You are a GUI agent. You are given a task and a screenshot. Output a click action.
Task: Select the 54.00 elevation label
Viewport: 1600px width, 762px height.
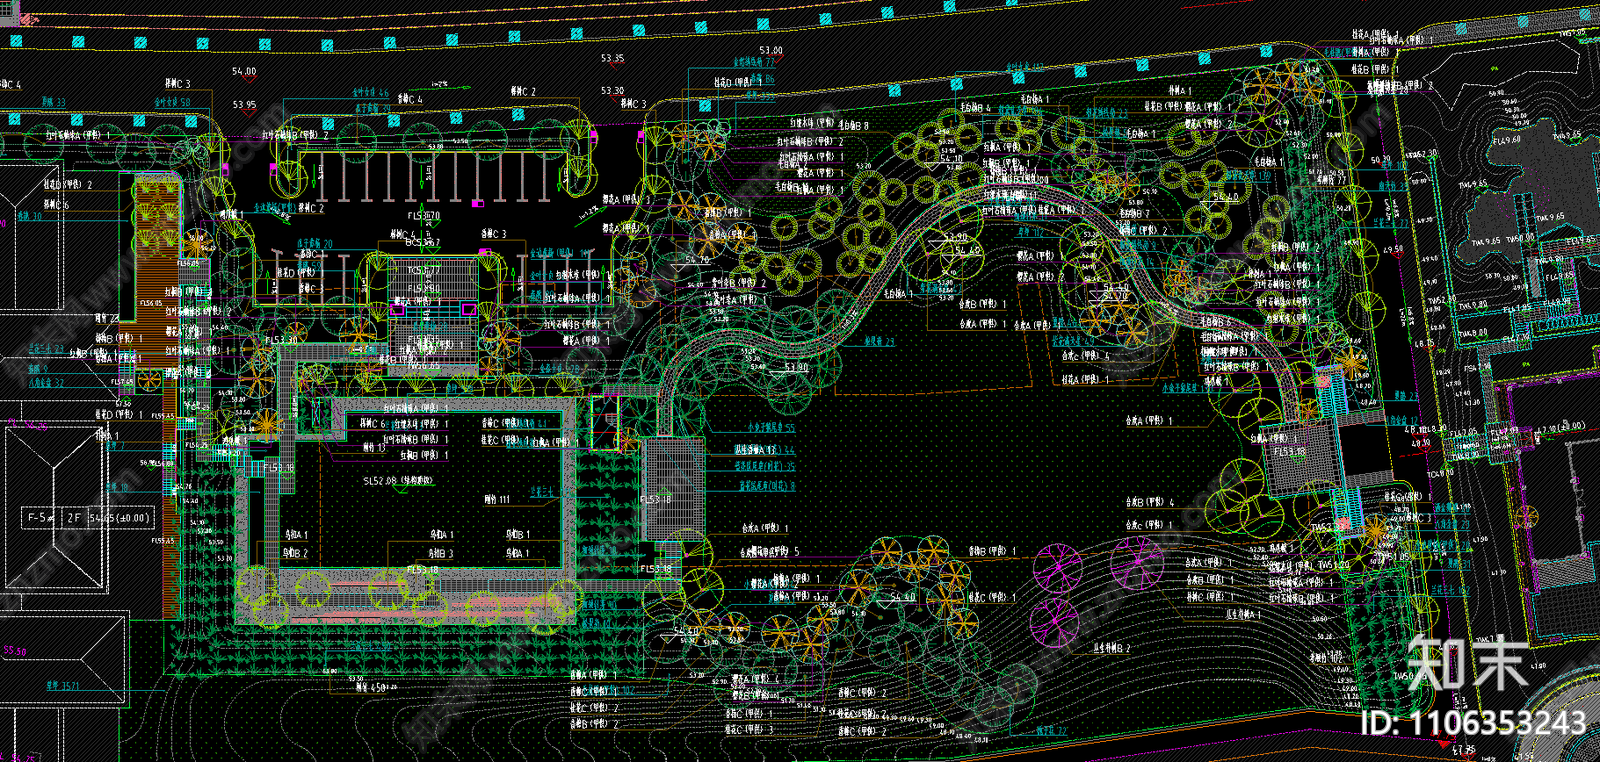coord(244,72)
